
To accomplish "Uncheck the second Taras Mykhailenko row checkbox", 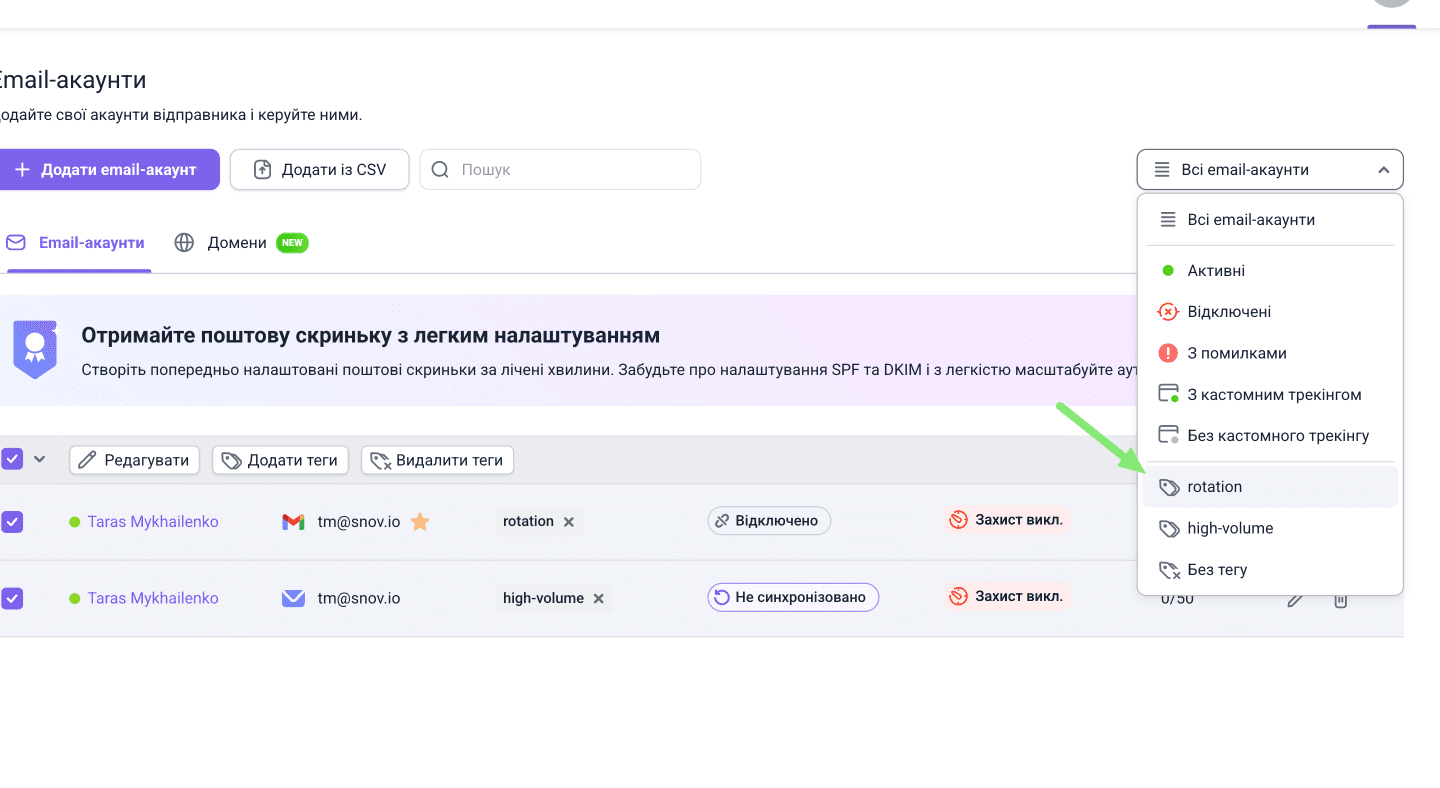I will click(12, 598).
